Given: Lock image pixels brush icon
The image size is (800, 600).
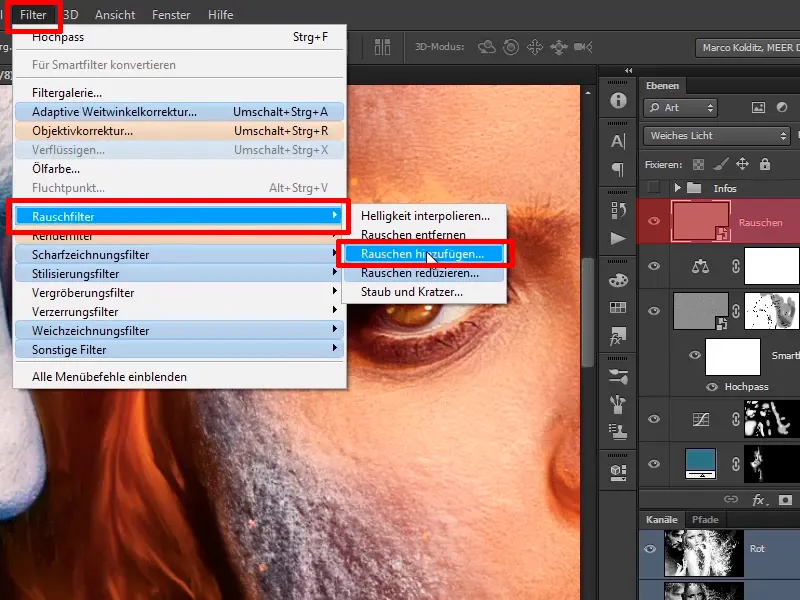Looking at the screenshot, I should click(720, 164).
